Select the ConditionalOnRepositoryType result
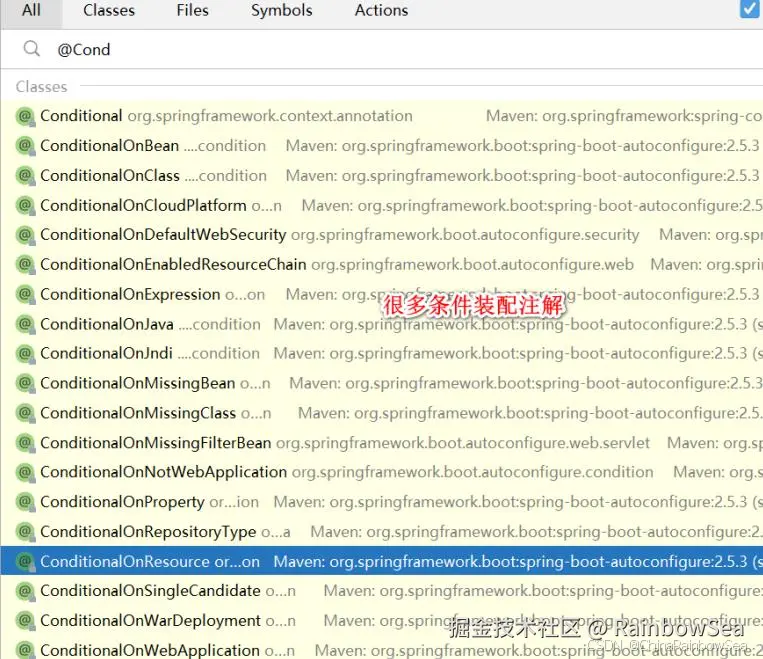The image size is (763, 659). coord(382,531)
